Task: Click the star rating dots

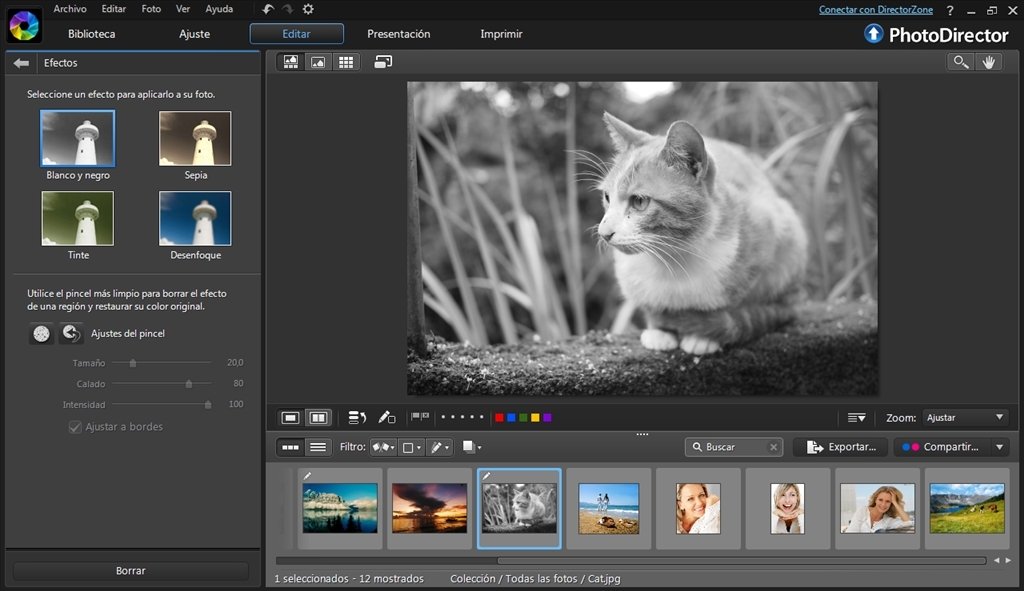Action: click(x=462, y=417)
